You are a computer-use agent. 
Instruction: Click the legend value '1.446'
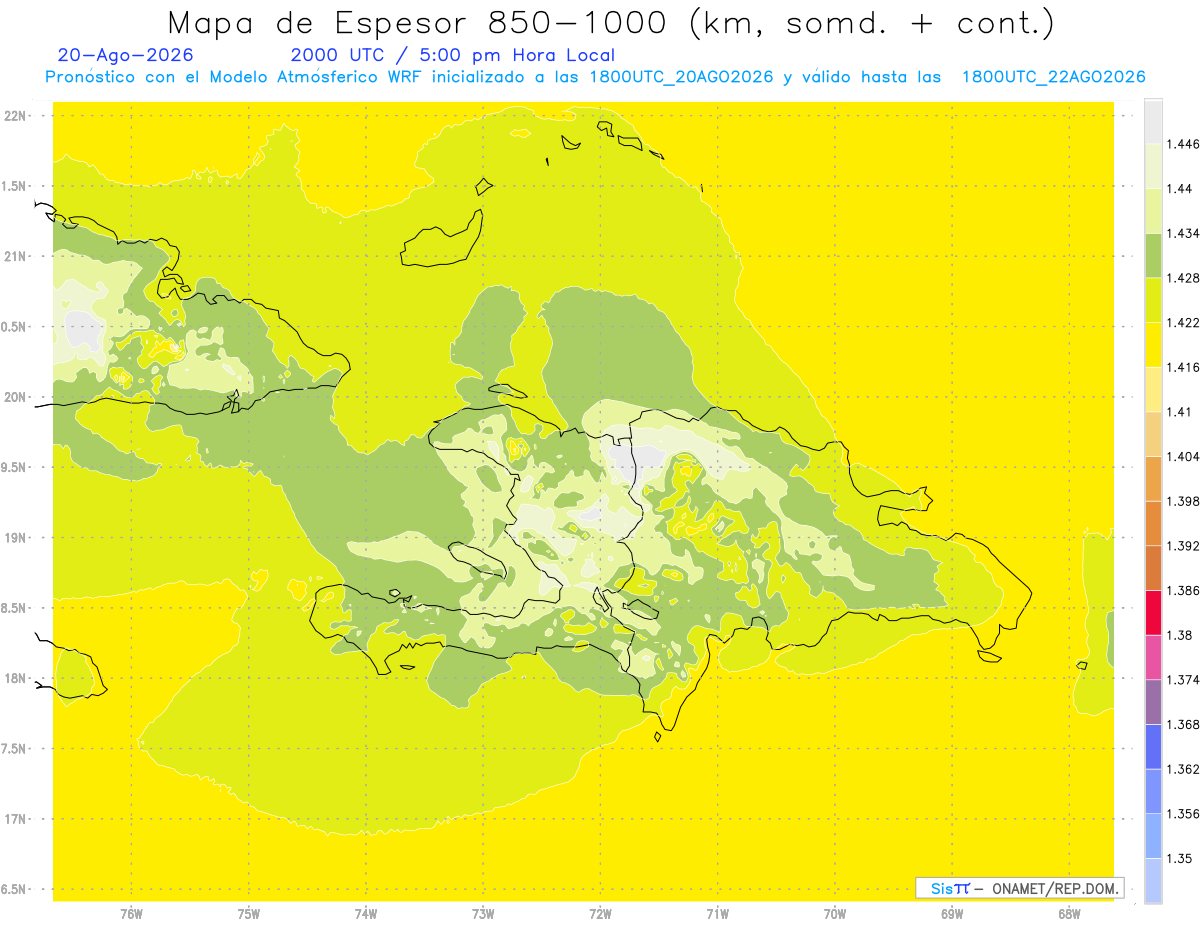point(1183,144)
